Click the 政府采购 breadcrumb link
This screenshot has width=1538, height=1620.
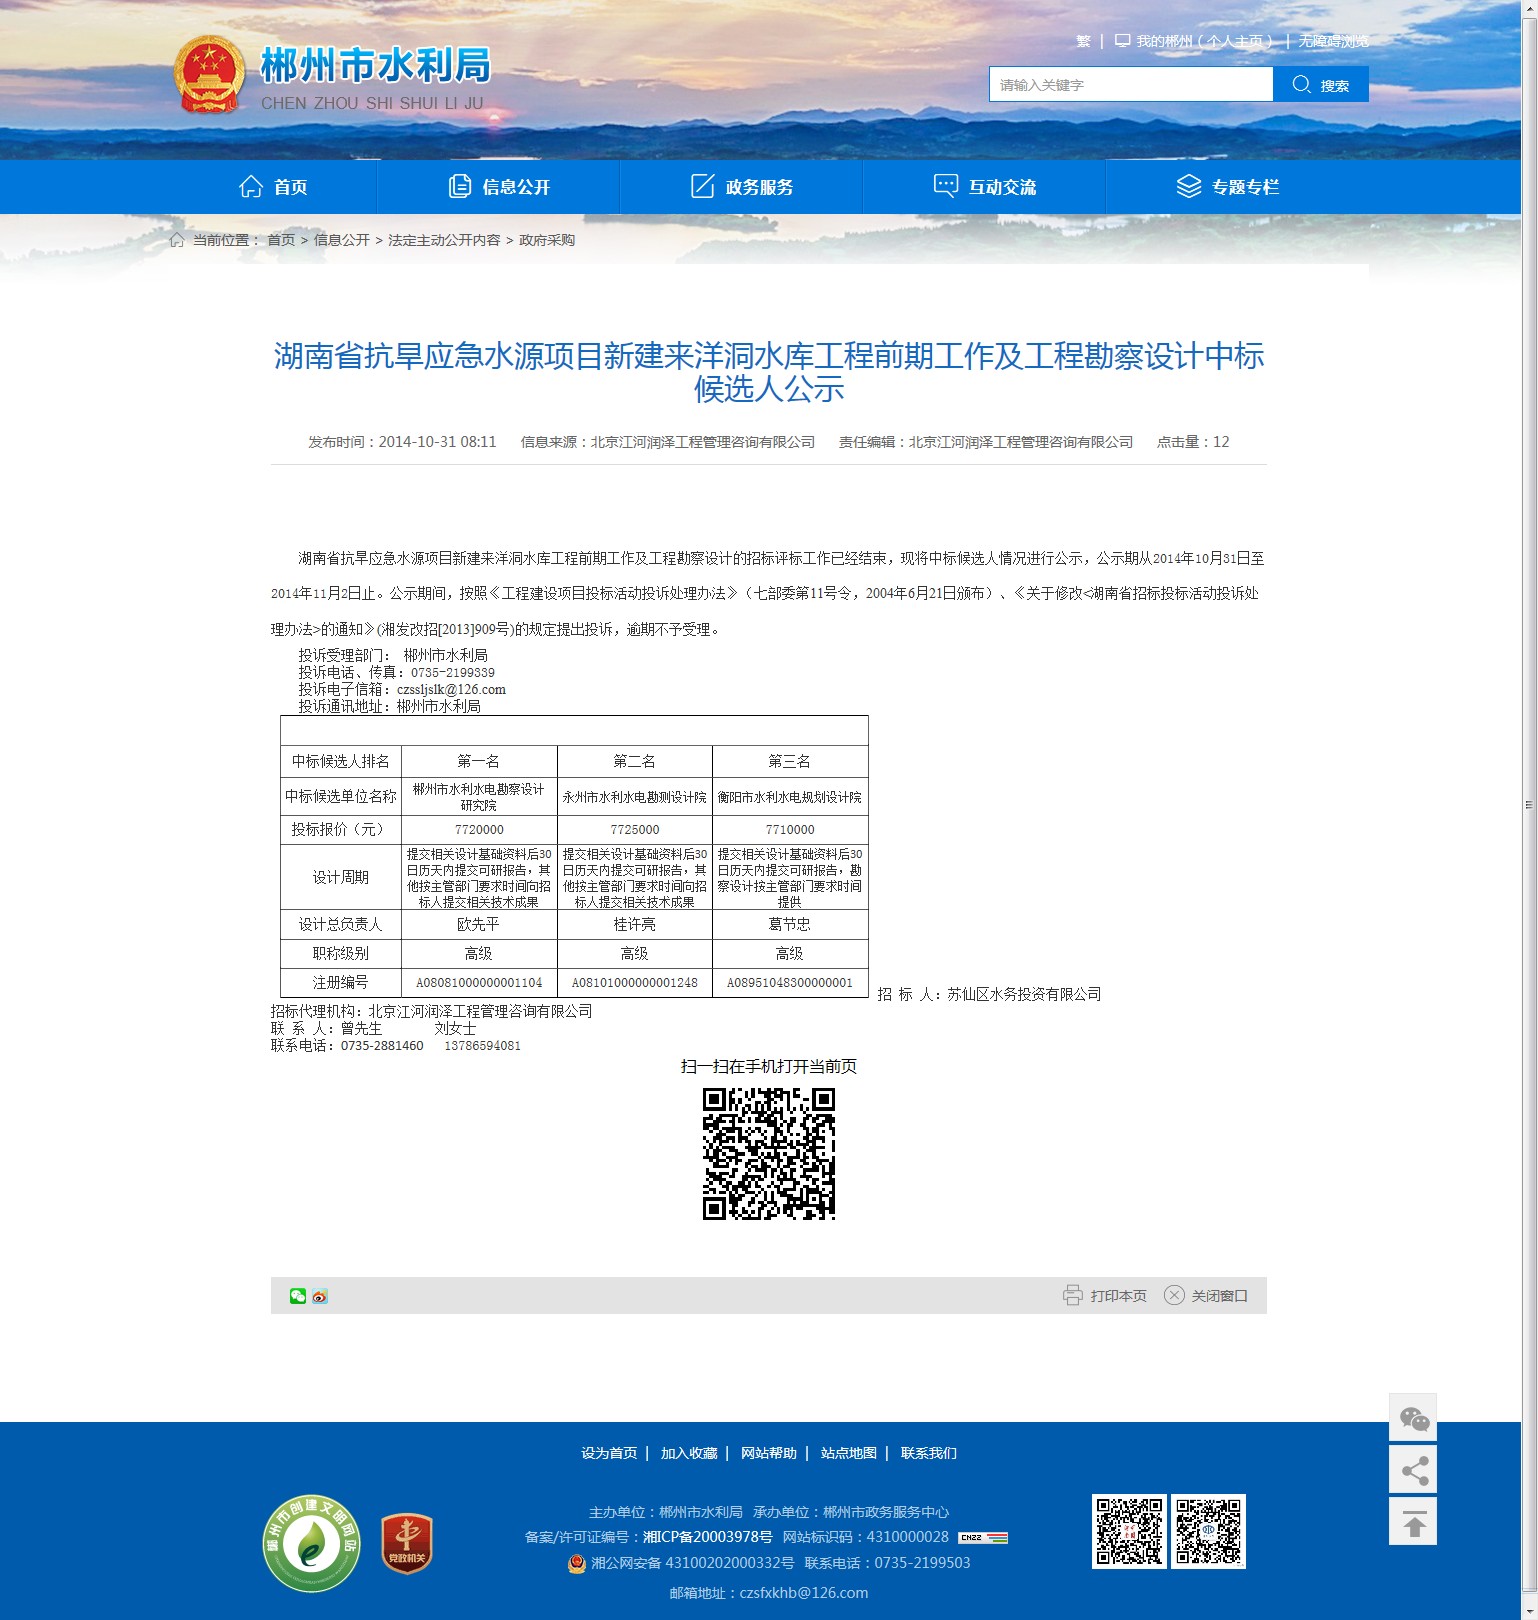547,240
